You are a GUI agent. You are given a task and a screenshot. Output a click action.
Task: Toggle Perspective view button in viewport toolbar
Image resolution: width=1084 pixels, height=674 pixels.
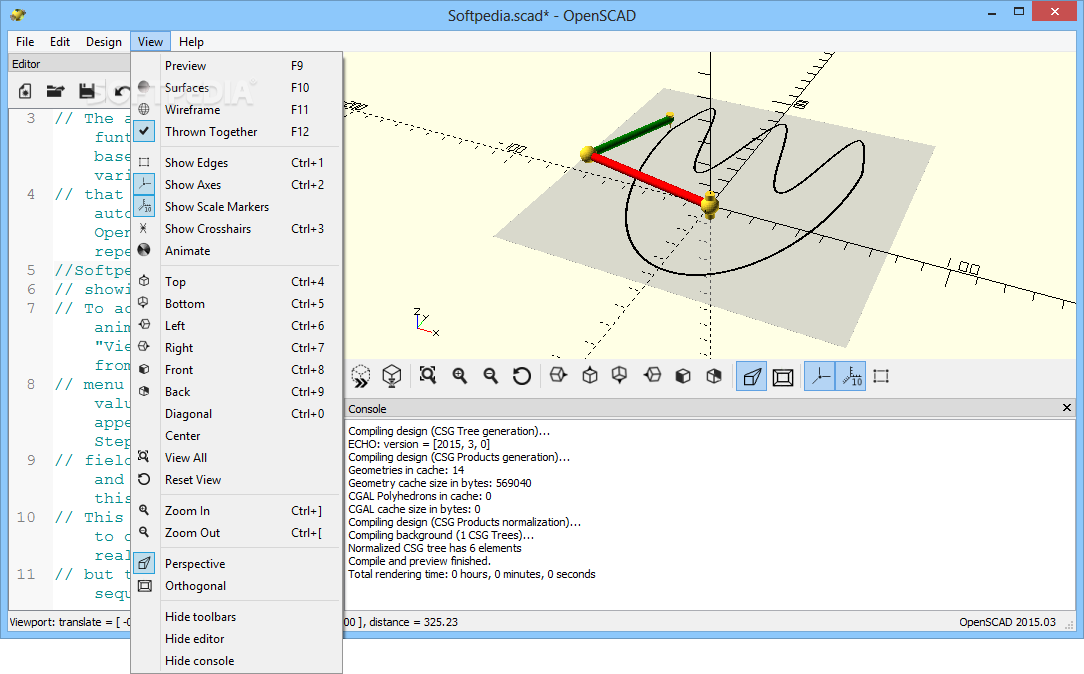point(751,377)
